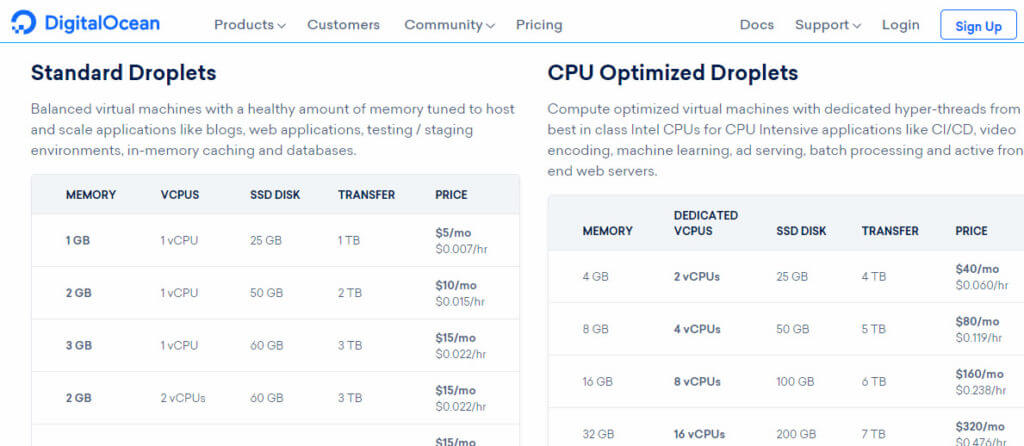Click the Sign Up button
This screenshot has height=446, width=1024.
(x=978, y=25)
